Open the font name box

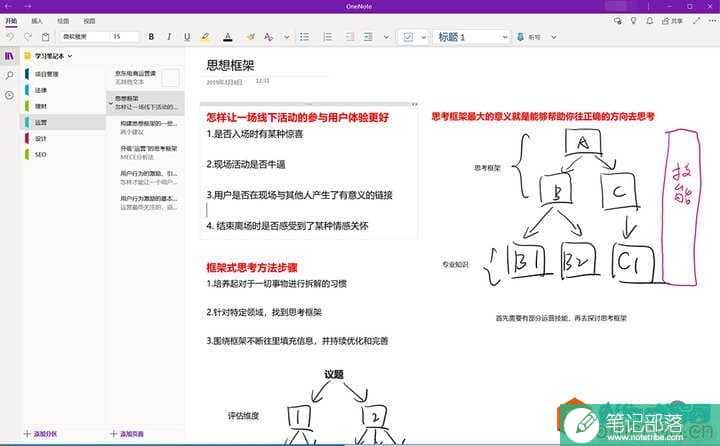[x=84, y=36]
